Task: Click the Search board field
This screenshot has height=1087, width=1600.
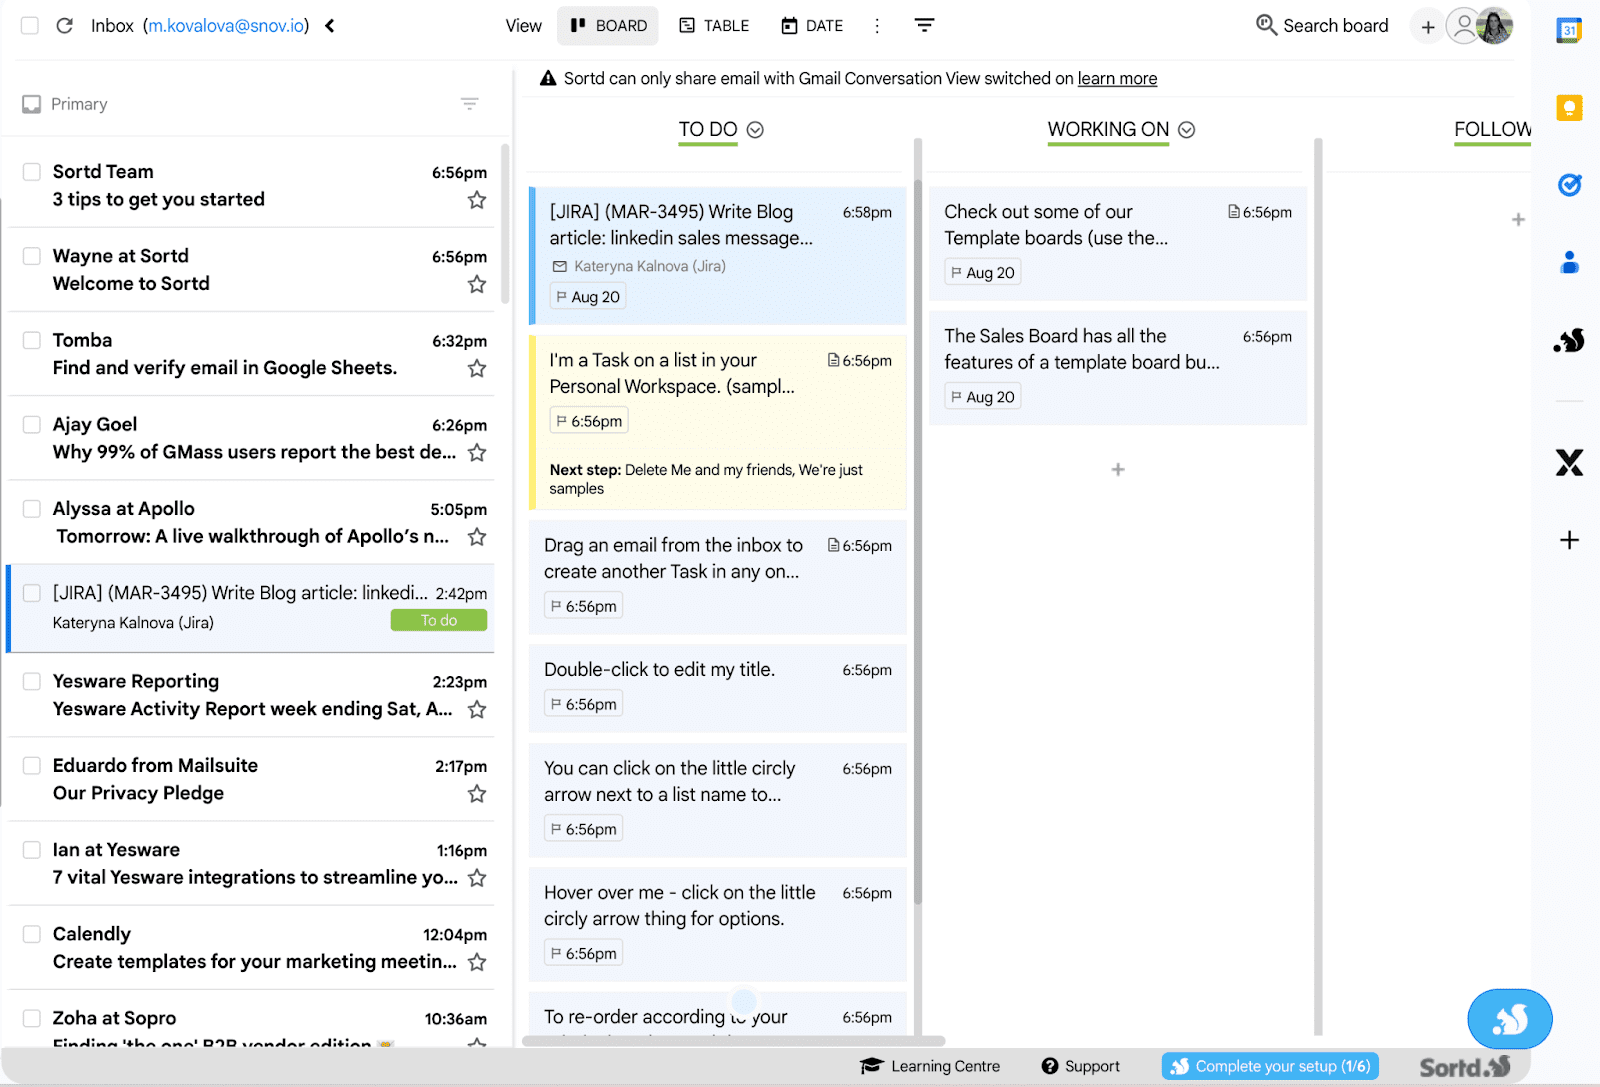Action: (1323, 26)
